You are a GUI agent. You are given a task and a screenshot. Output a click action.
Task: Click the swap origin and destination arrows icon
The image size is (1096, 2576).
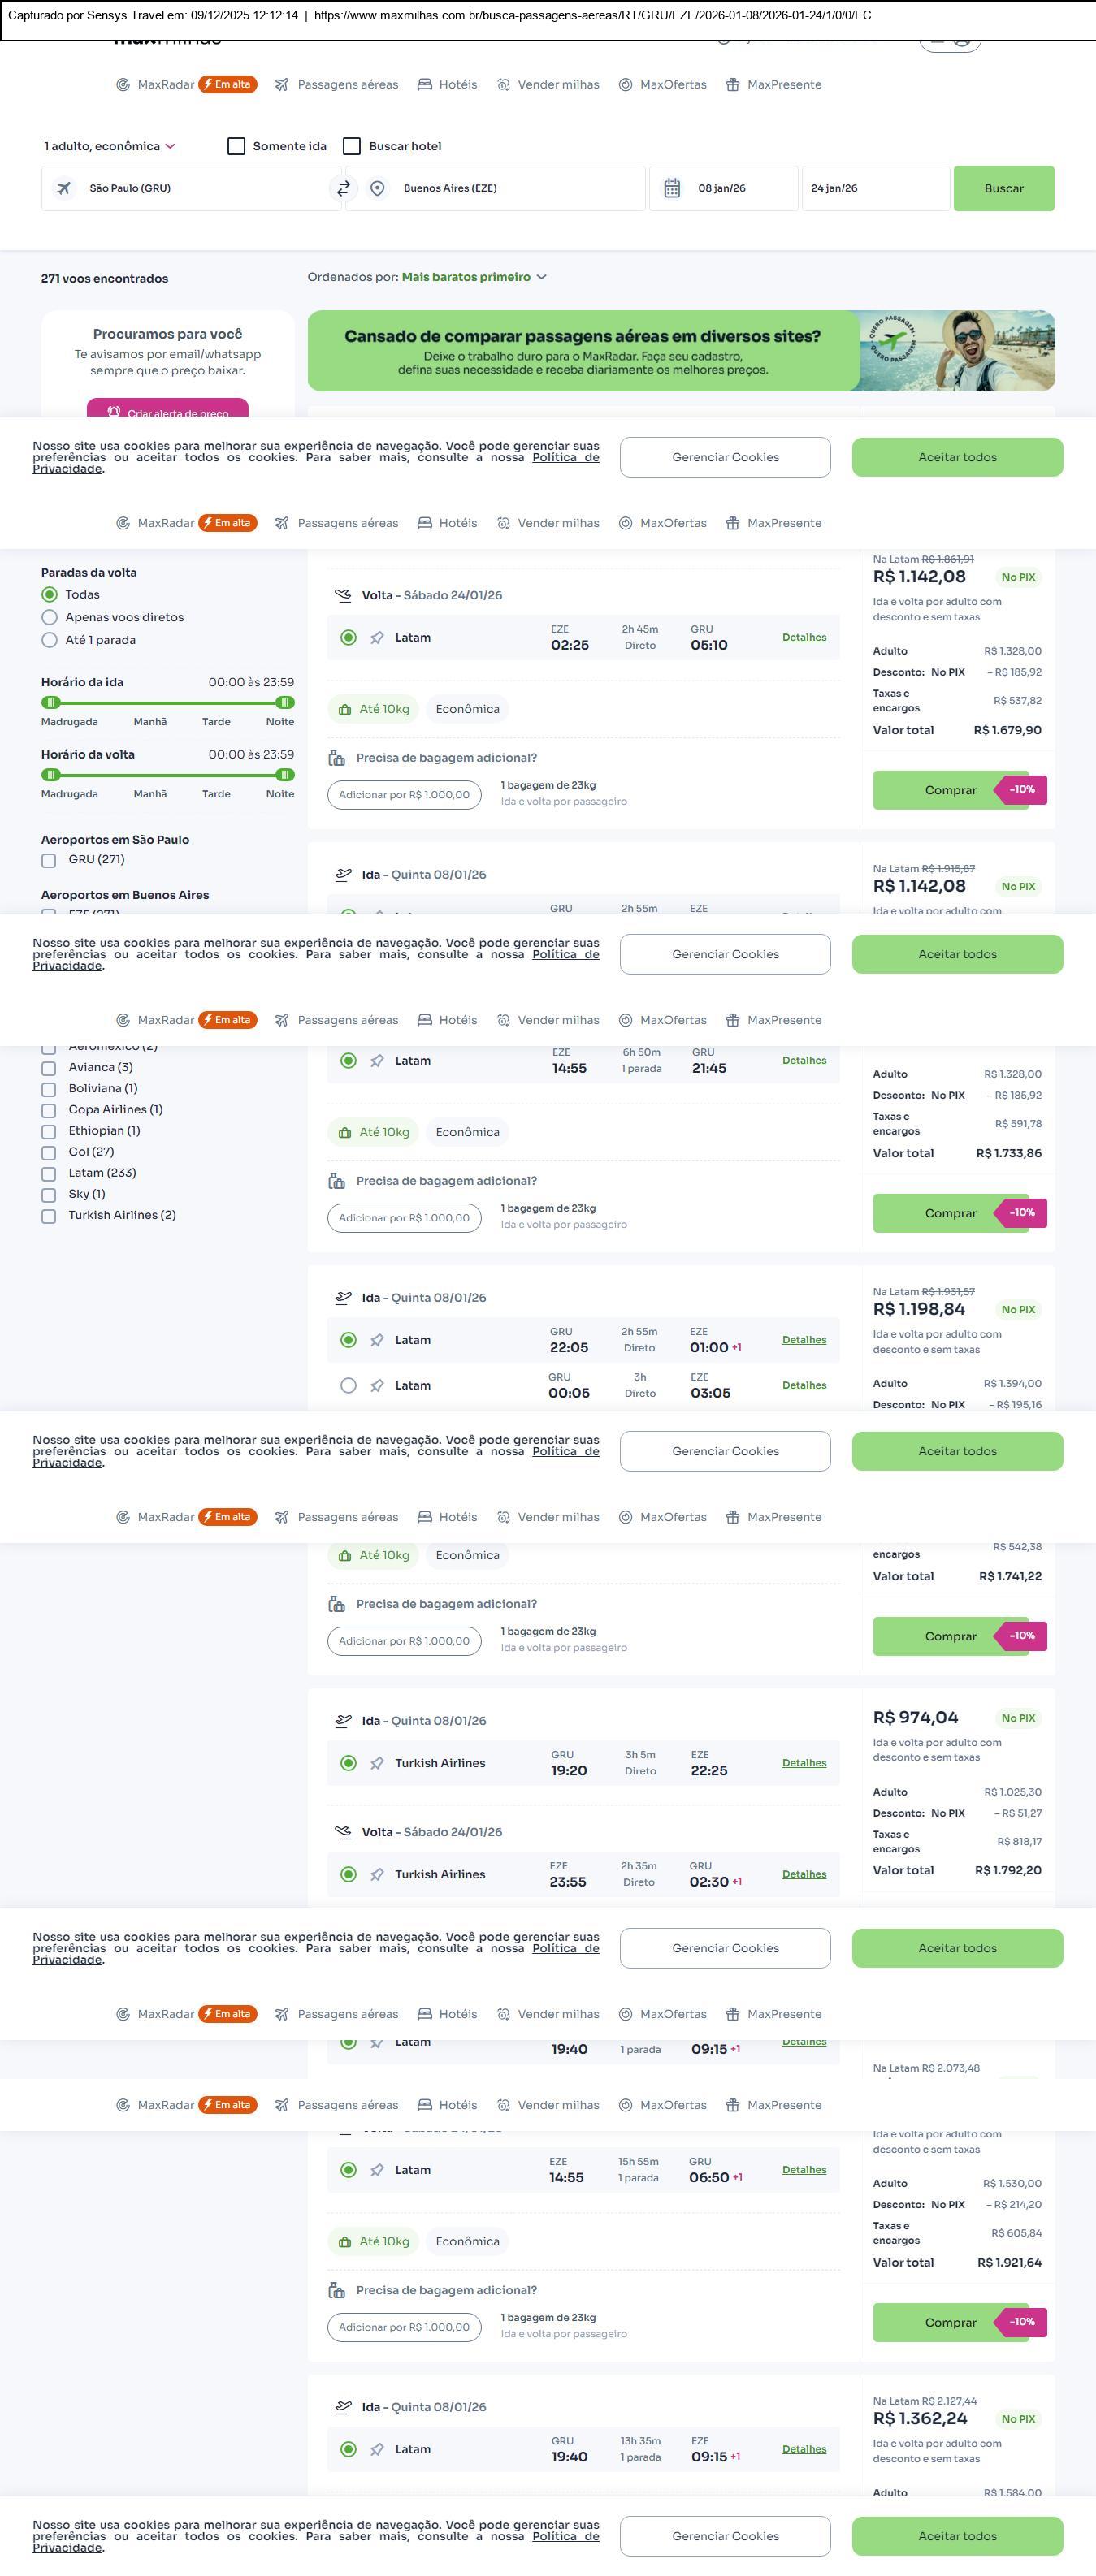(343, 188)
